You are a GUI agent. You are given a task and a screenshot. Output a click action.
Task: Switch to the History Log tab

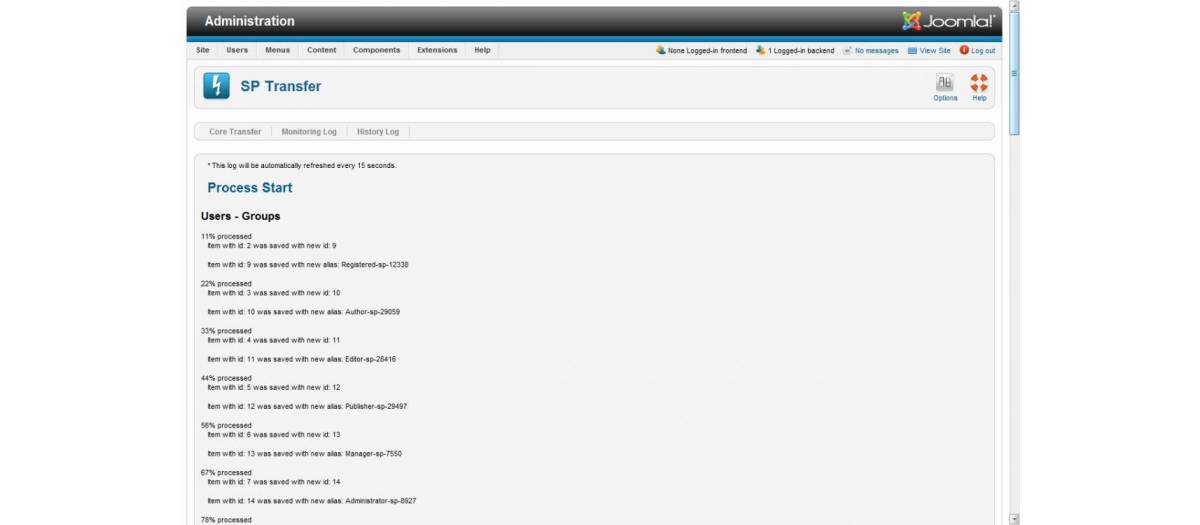click(378, 132)
